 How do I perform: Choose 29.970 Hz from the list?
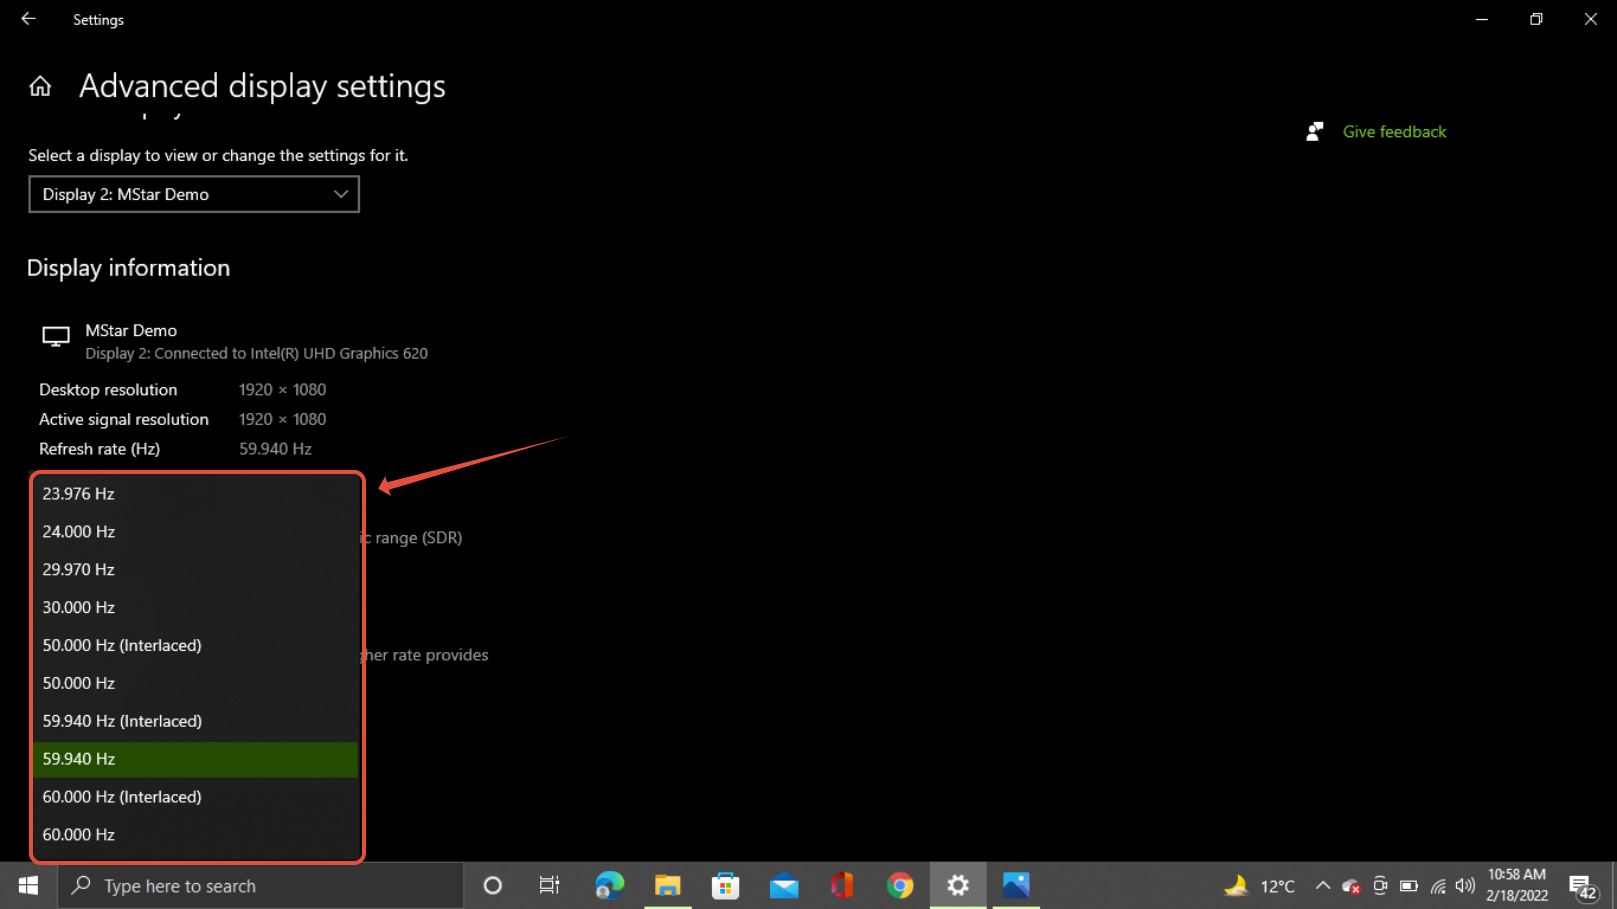[x=196, y=570]
